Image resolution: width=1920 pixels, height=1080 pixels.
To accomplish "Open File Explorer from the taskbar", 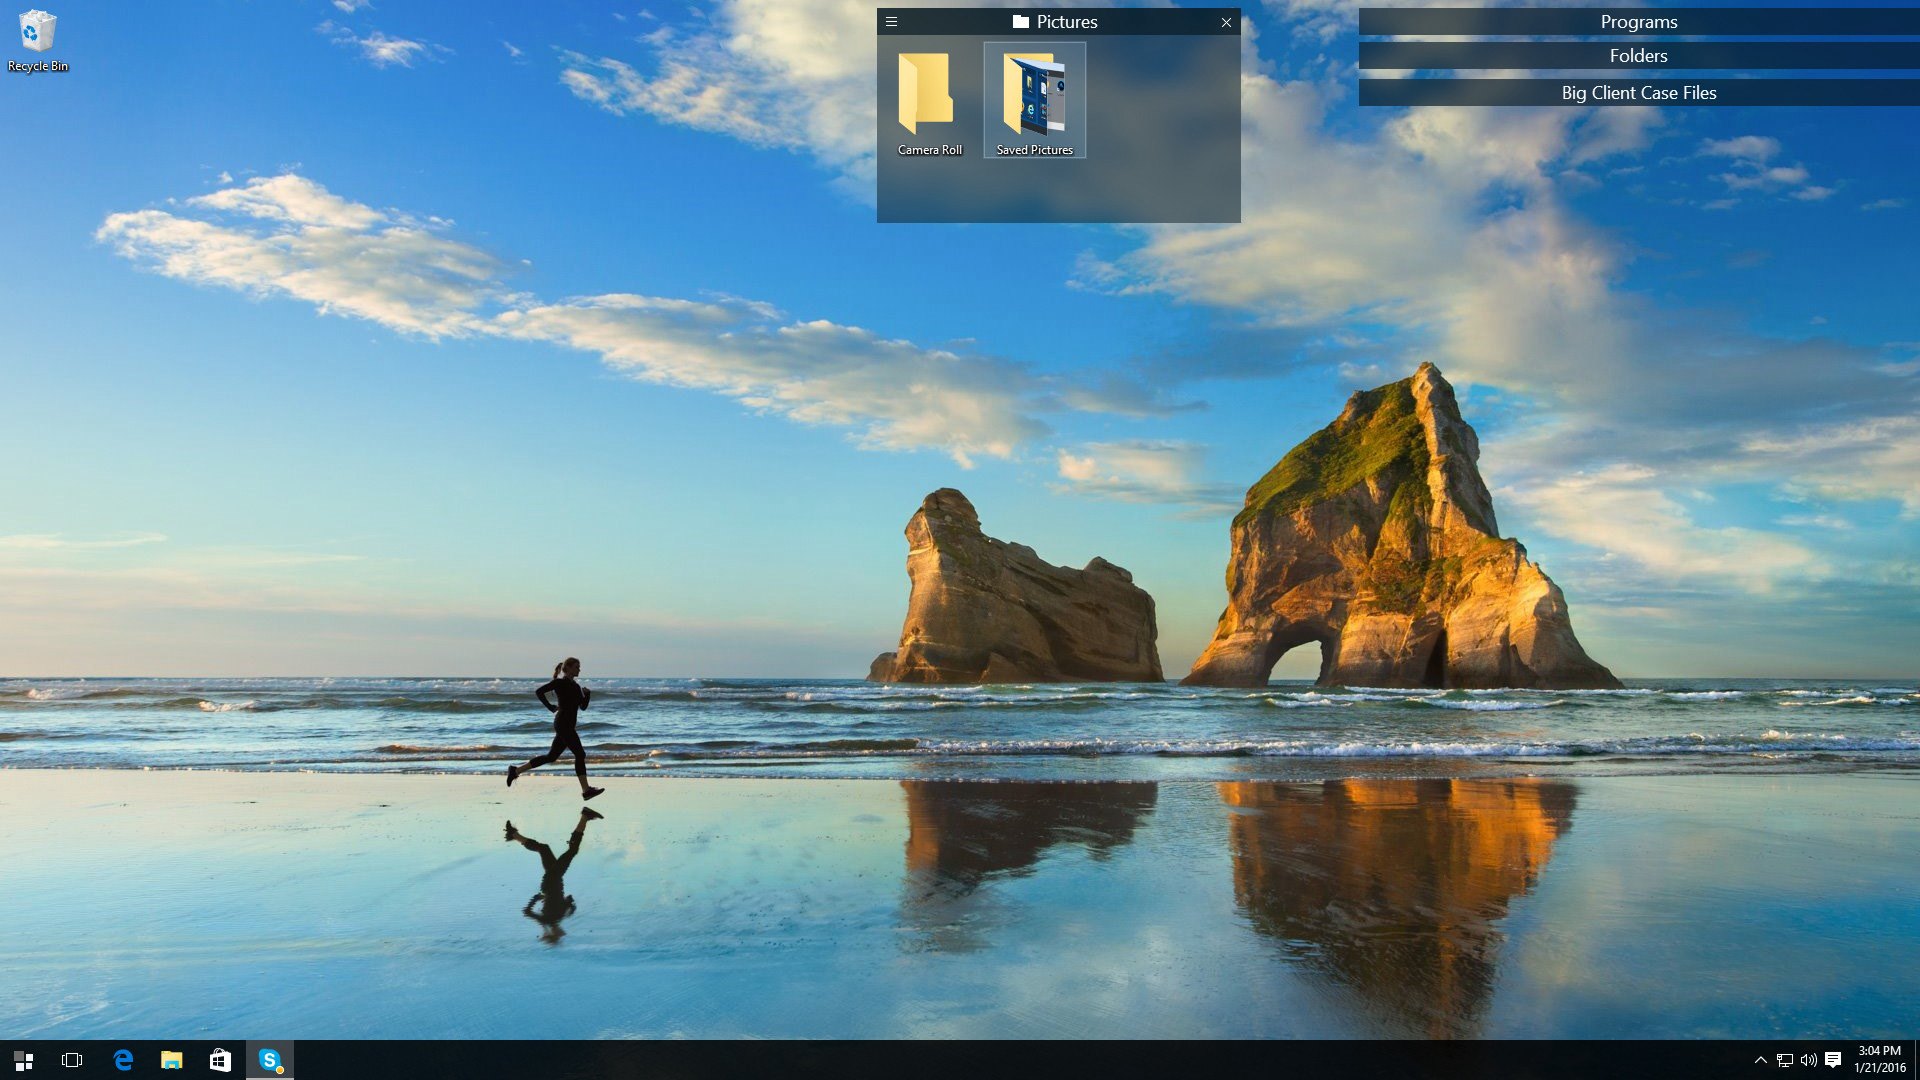I will 172,1059.
